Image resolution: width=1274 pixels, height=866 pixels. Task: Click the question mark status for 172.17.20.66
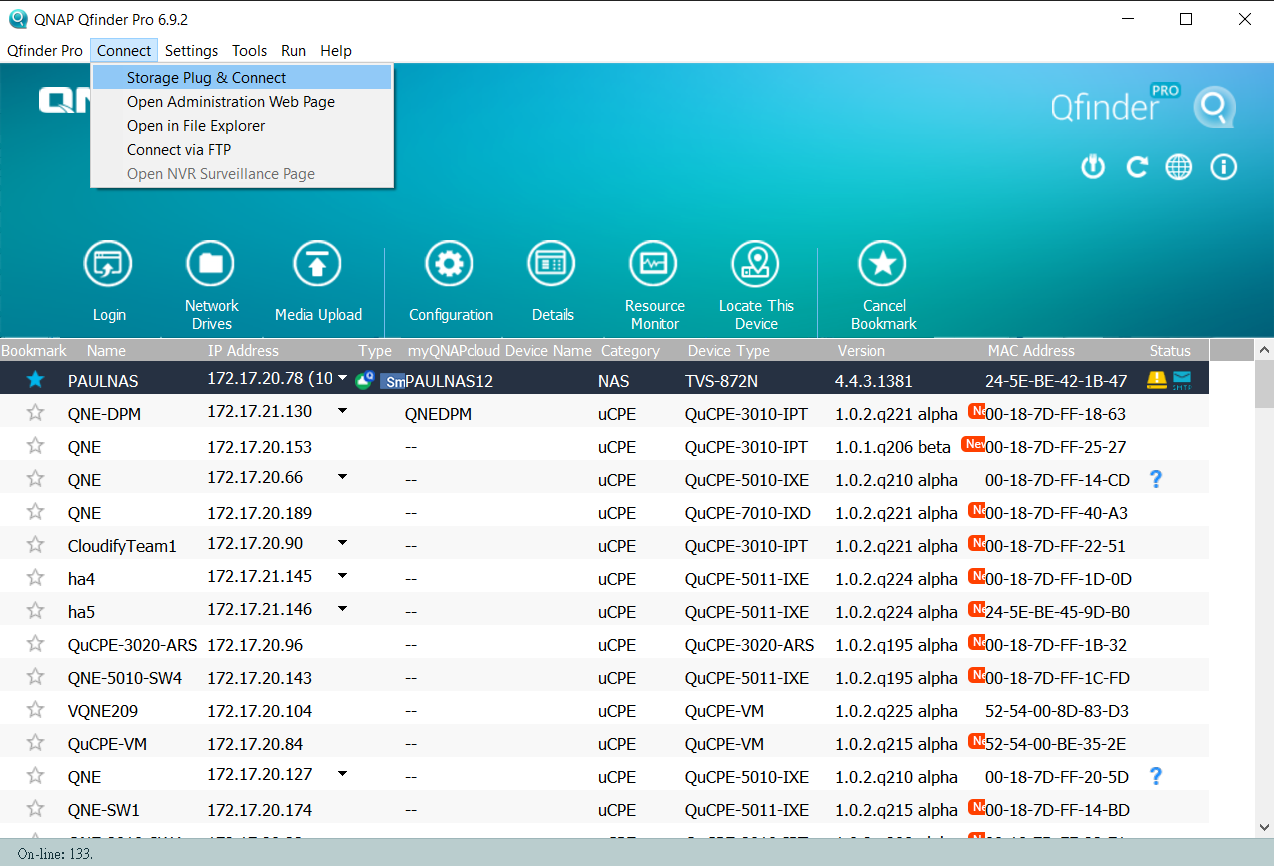1156,479
